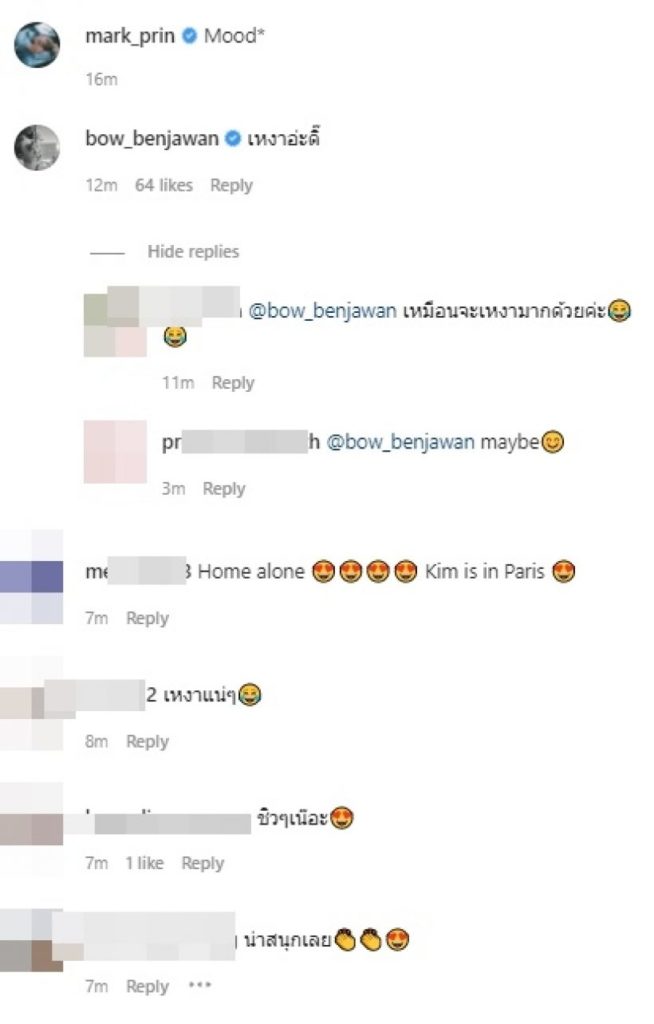Open @bow_benjawan mention in 'maybe' reply
Screen dimensions: 654x1024
pos(400,442)
